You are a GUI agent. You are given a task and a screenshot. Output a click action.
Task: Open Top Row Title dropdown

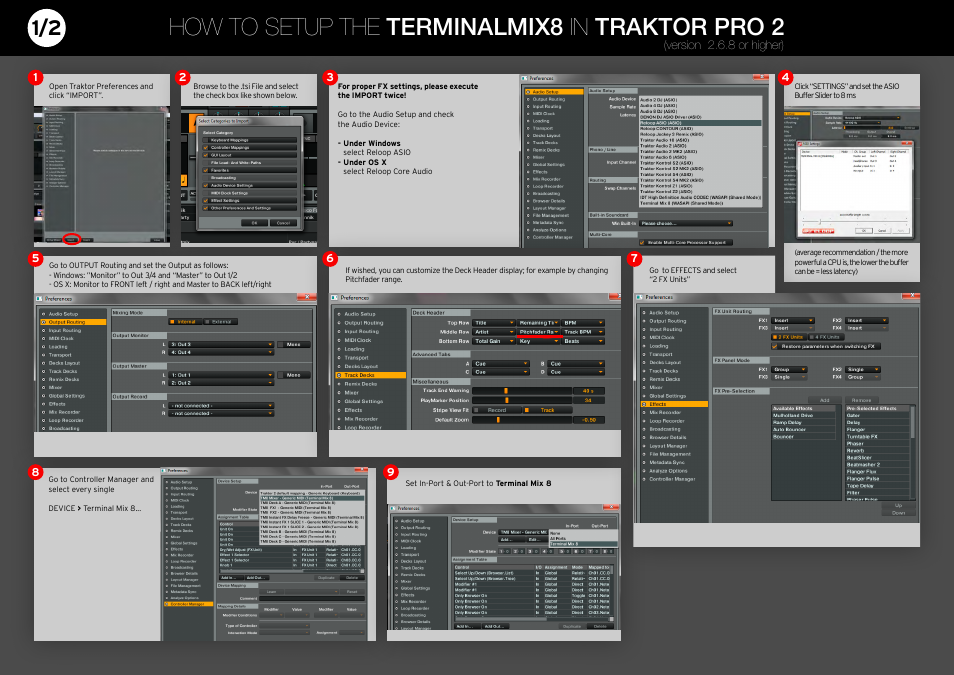click(494, 323)
